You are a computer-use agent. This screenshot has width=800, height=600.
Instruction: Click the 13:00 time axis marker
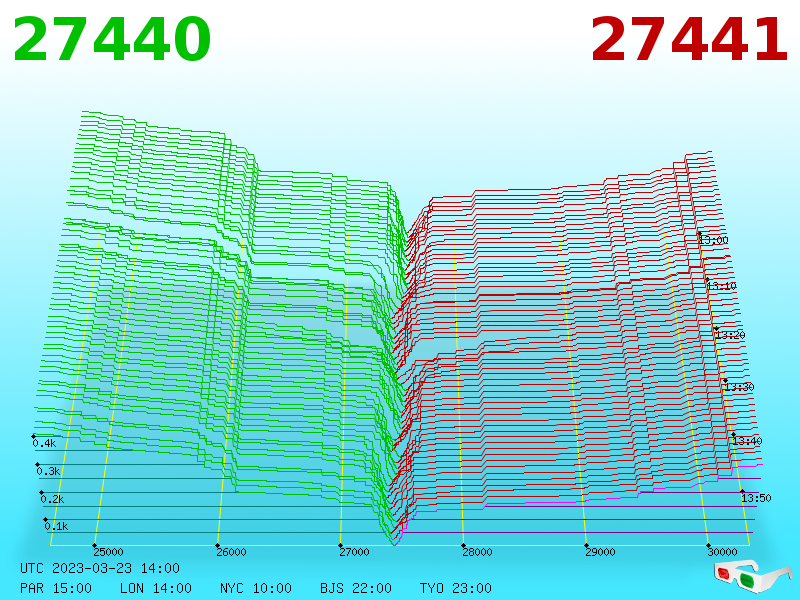(714, 240)
